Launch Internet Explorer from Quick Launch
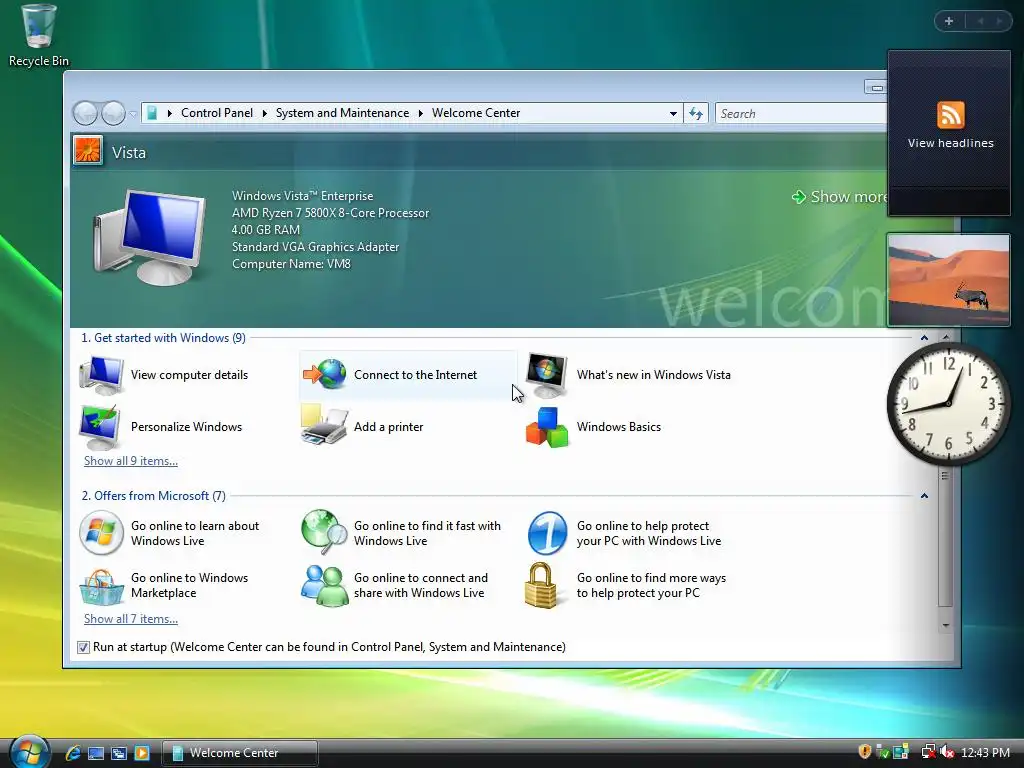The width and height of the screenshot is (1024, 768). point(73,753)
